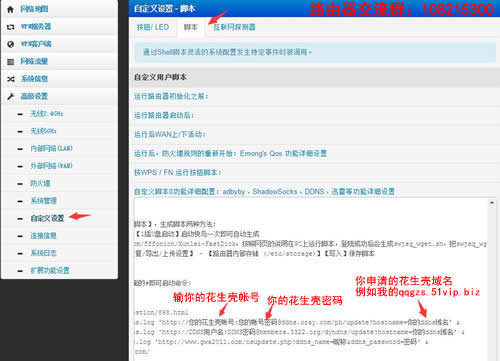This screenshot has height=361, width=500.
Task: Open 内部网络 (LAN) settings page
Action: (x=51, y=148)
